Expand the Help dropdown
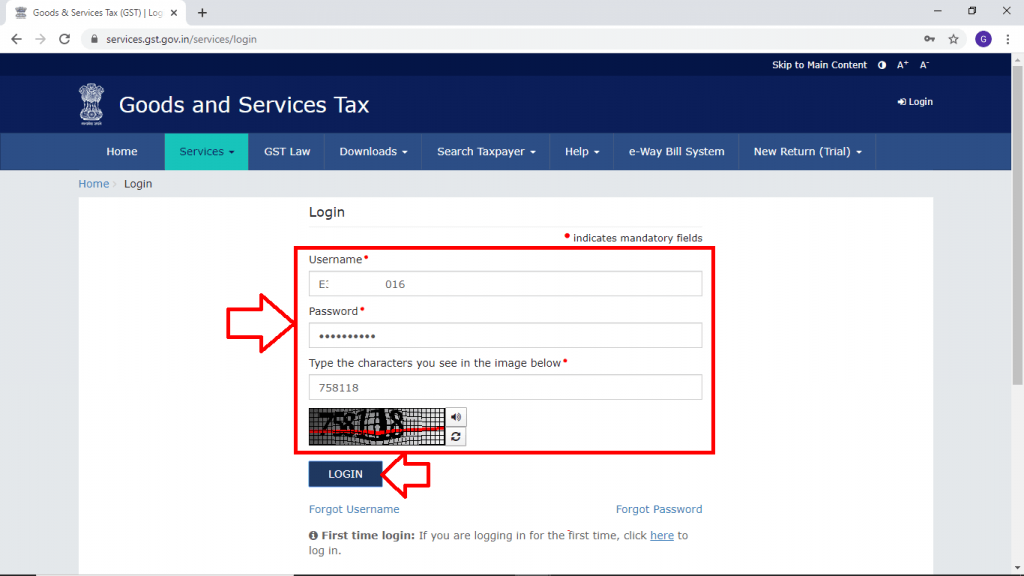The height and width of the screenshot is (576, 1024). pos(582,152)
